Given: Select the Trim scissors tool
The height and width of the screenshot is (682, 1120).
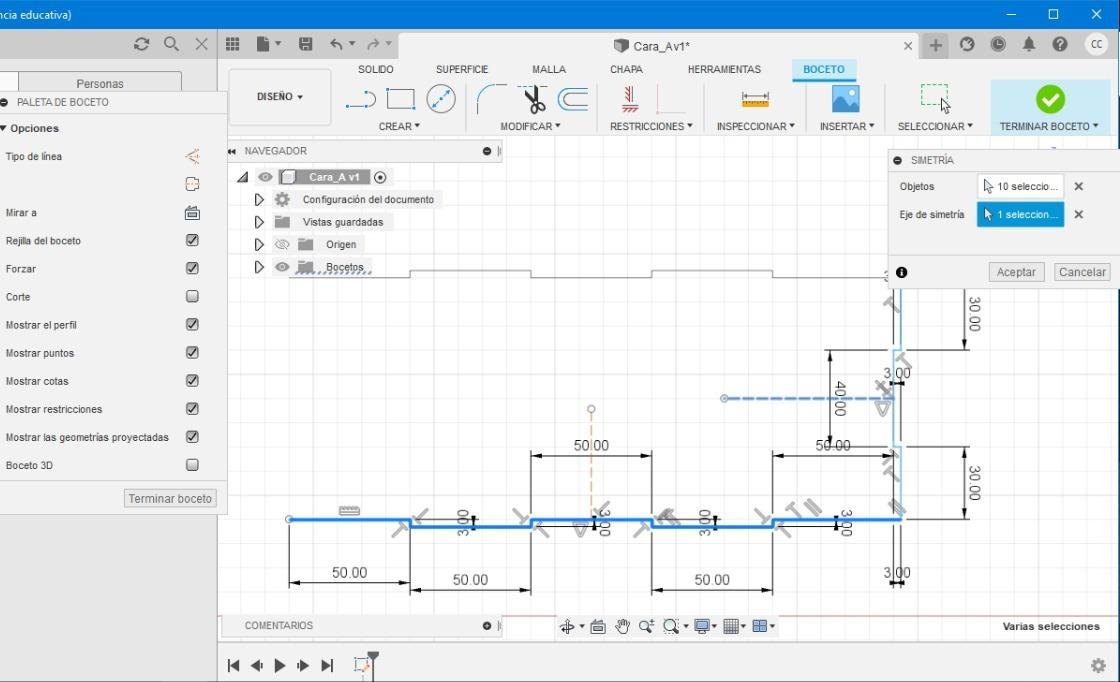Looking at the screenshot, I should coord(533,99).
